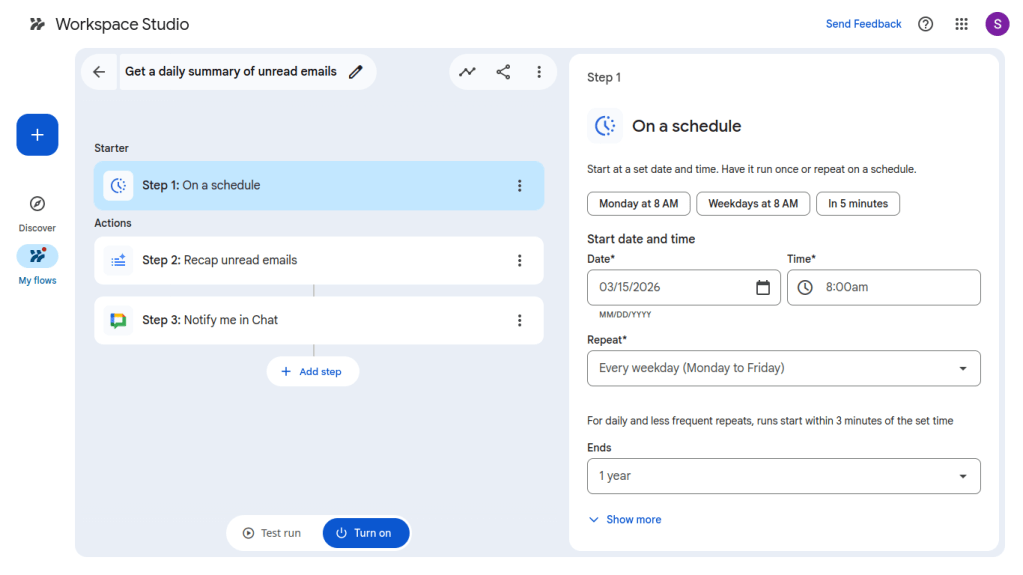1023x575 pixels.
Task: Click the flow title Get a daily summary
Action: (x=231, y=72)
